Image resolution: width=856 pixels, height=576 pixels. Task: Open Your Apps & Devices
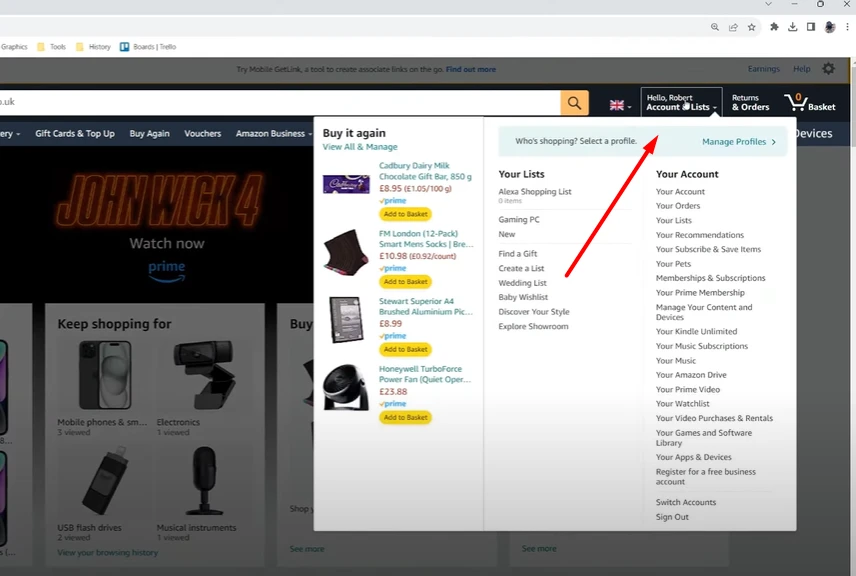(x=693, y=458)
